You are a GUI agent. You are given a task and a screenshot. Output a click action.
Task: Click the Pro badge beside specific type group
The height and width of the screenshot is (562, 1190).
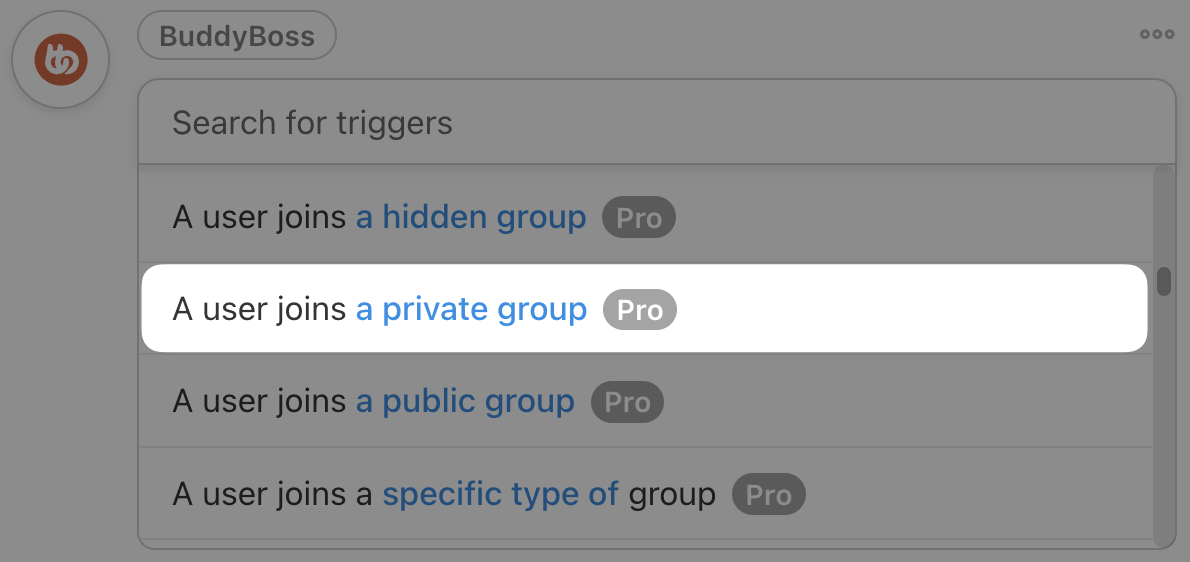click(768, 494)
